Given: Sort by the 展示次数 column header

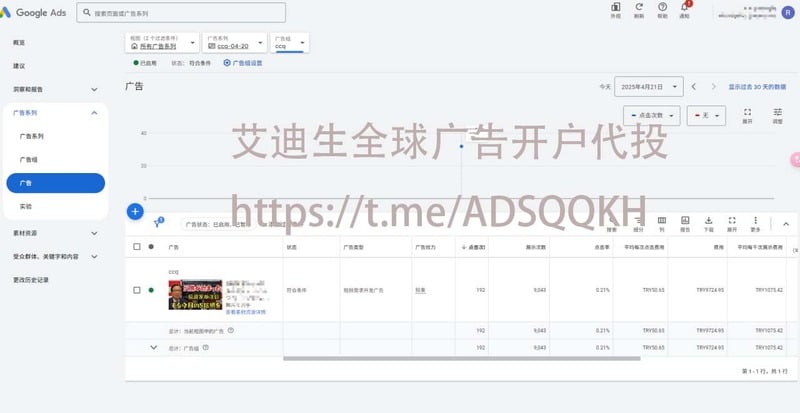Looking at the screenshot, I should click(536, 247).
